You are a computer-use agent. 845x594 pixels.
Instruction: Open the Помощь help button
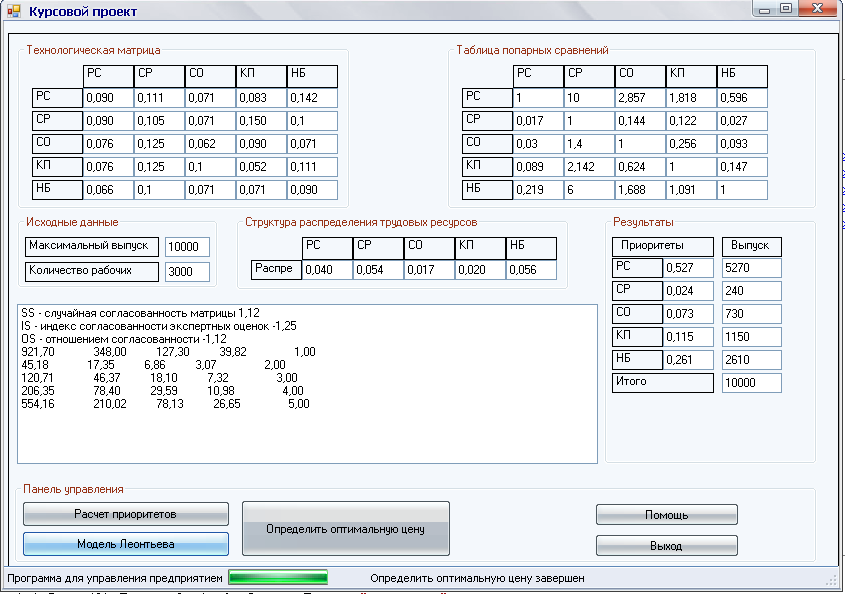point(666,515)
